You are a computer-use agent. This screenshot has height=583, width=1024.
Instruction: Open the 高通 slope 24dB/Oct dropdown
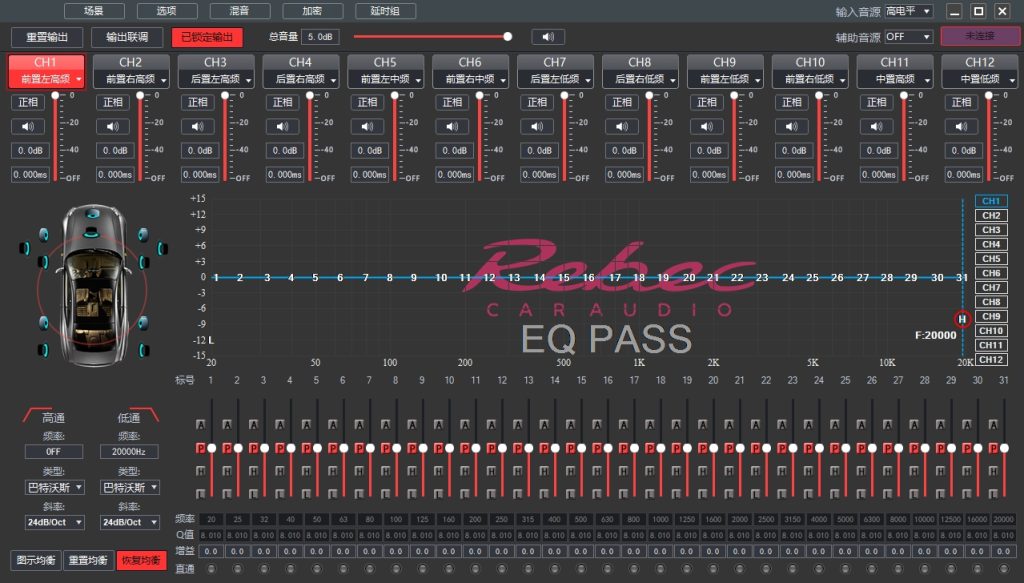[x=54, y=522]
